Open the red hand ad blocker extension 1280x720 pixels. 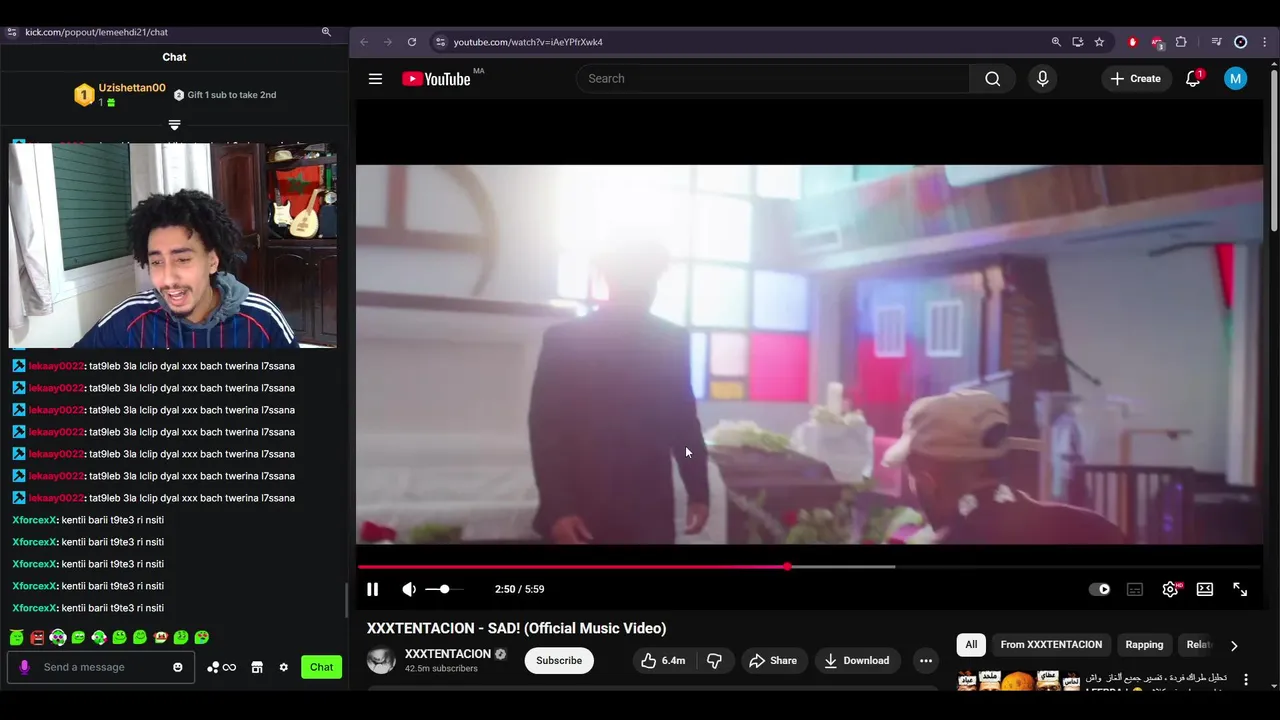click(1132, 42)
